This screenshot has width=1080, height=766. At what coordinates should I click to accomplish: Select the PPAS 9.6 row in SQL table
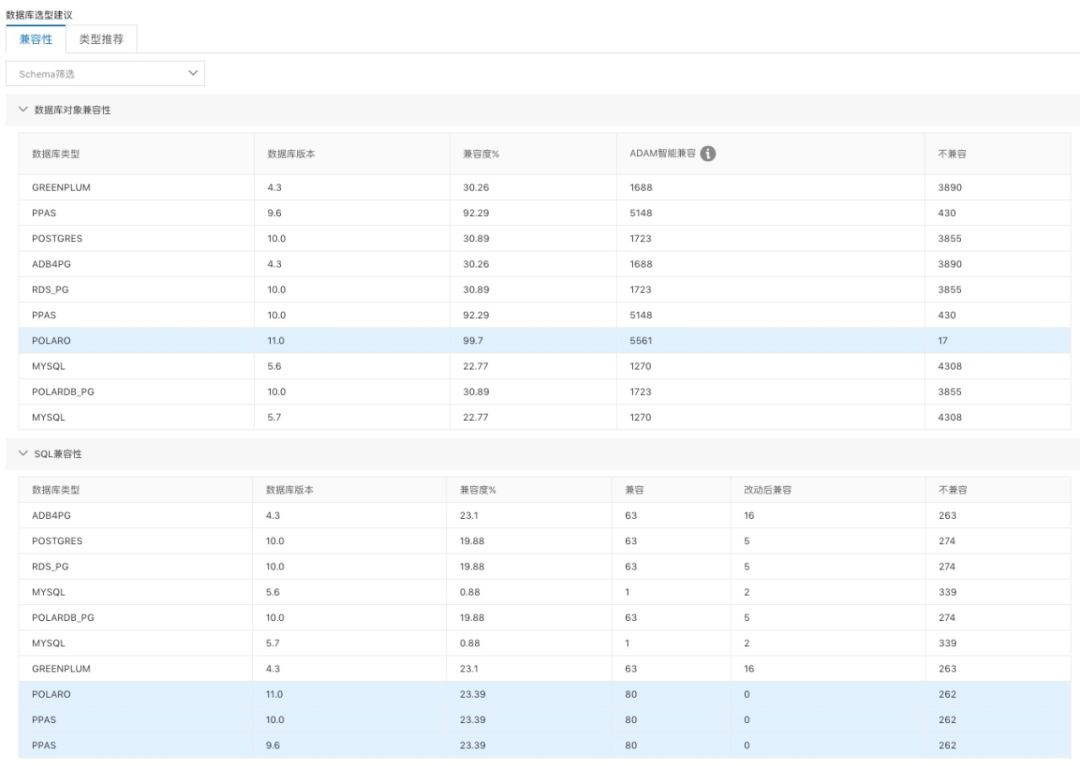(x=544, y=745)
